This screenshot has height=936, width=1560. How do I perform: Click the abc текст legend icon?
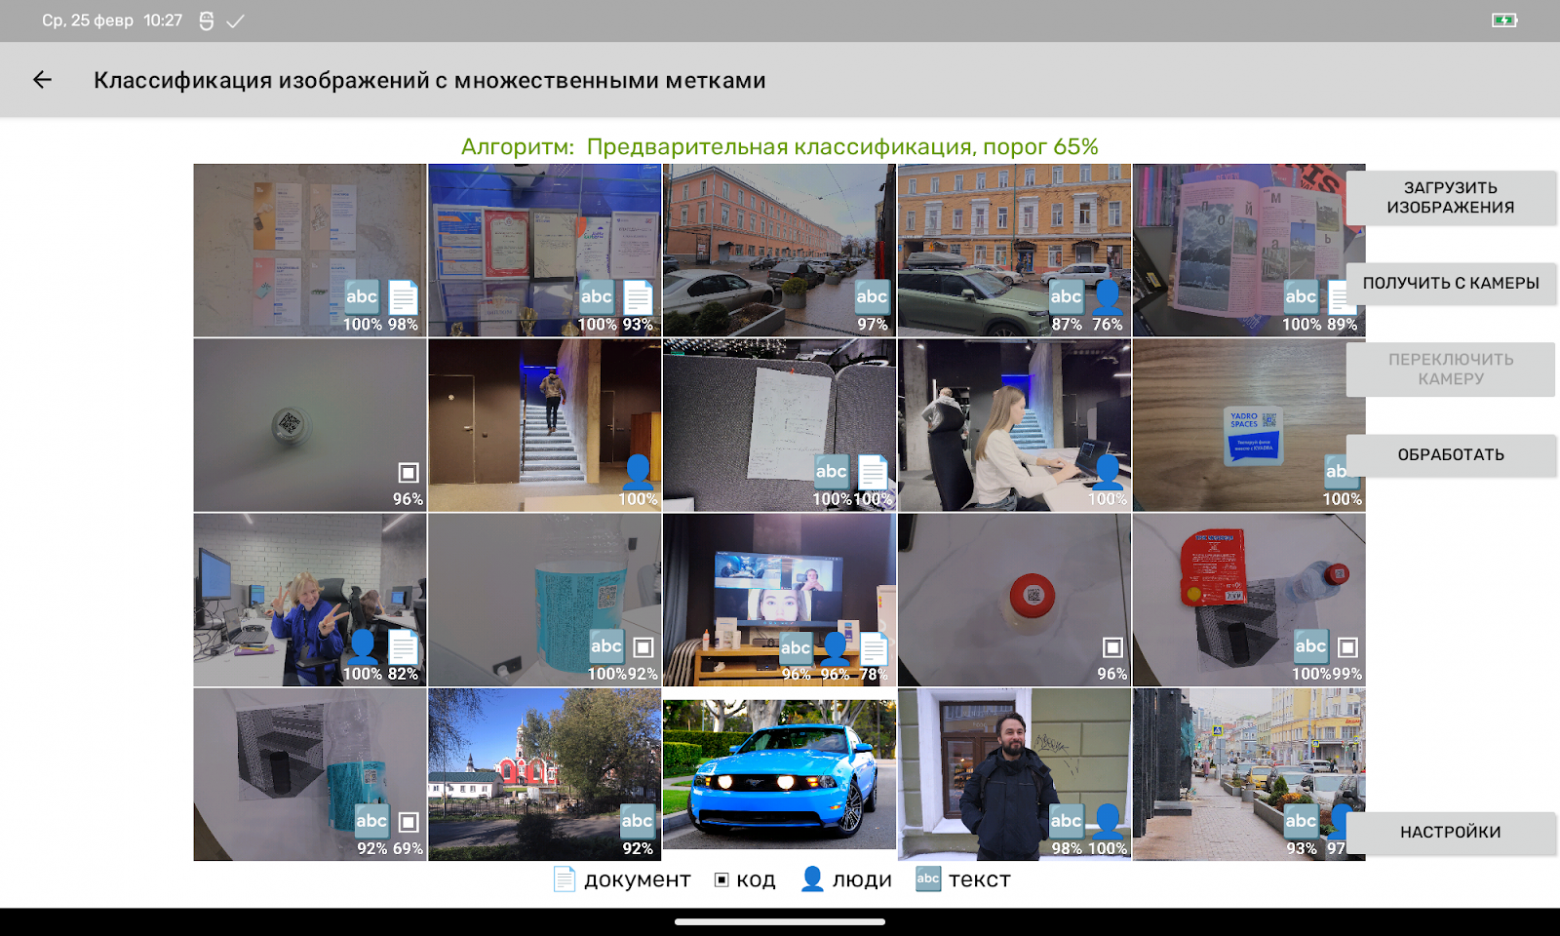point(927,879)
